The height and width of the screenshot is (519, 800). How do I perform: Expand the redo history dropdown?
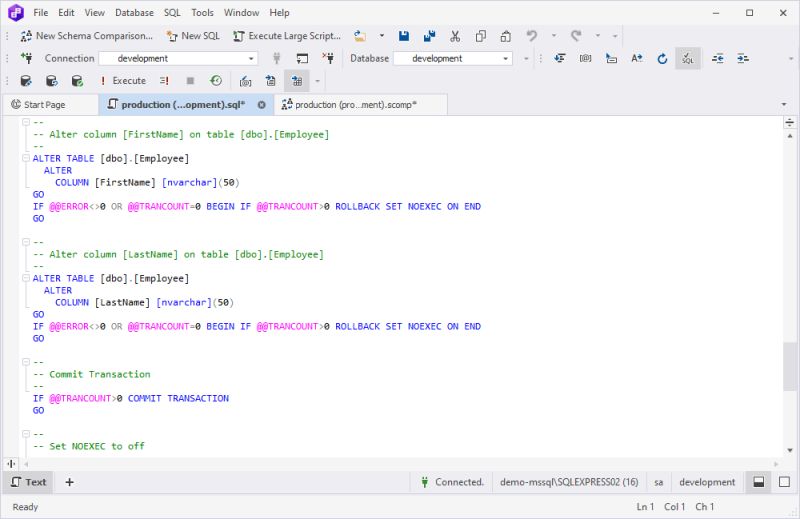[x=597, y=36]
